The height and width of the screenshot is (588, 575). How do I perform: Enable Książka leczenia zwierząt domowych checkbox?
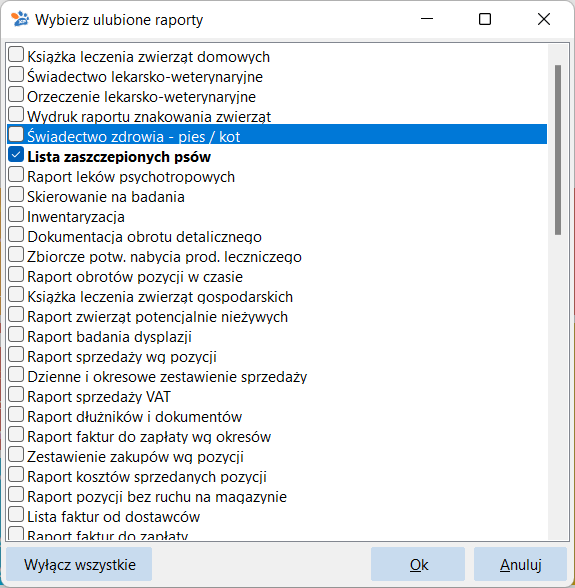(16, 54)
